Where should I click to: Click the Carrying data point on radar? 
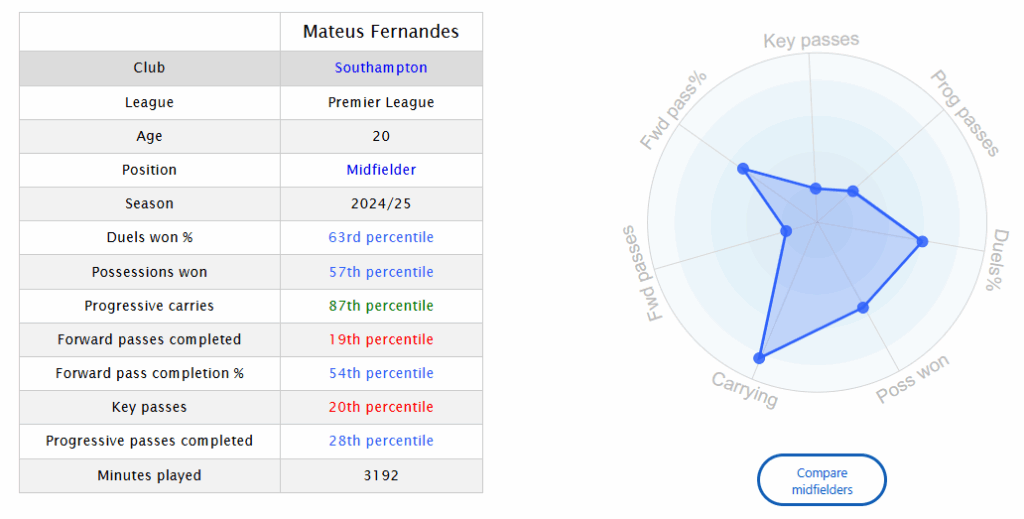(x=759, y=358)
